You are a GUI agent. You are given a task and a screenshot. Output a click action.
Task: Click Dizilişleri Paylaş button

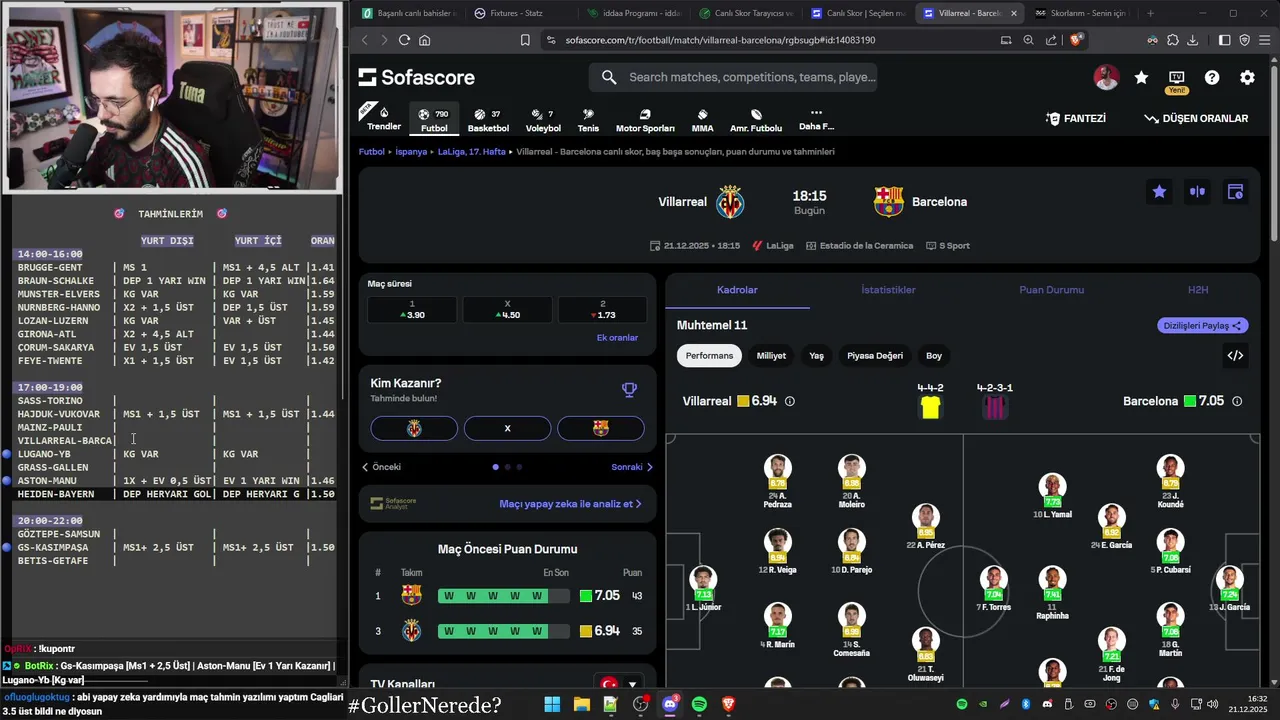pos(1203,325)
